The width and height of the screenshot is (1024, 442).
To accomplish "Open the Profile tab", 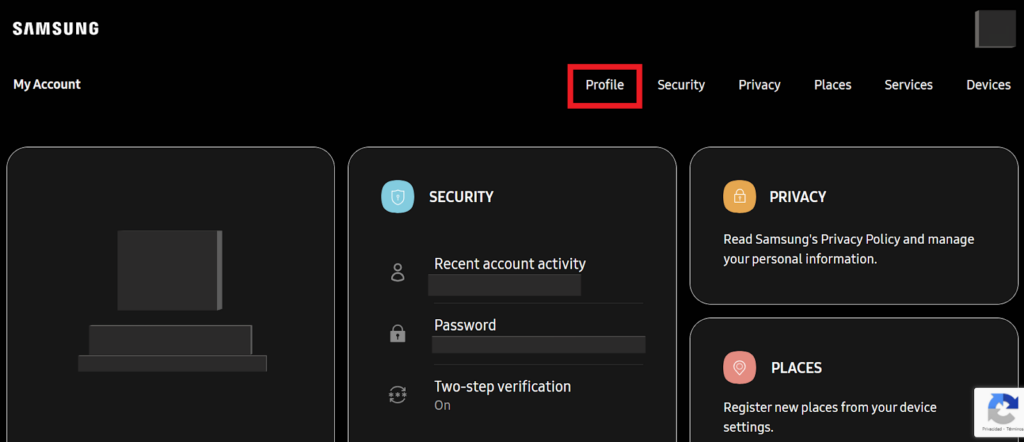I will click(605, 85).
